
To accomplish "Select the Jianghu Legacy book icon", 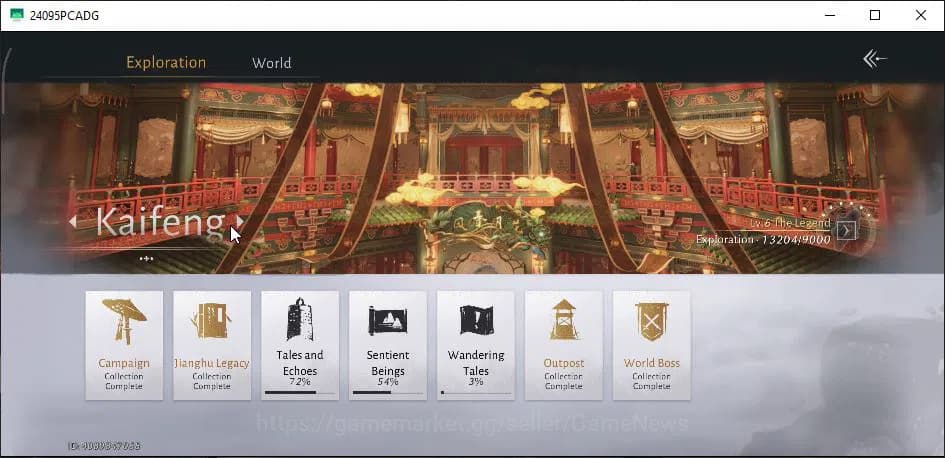I will [212, 321].
